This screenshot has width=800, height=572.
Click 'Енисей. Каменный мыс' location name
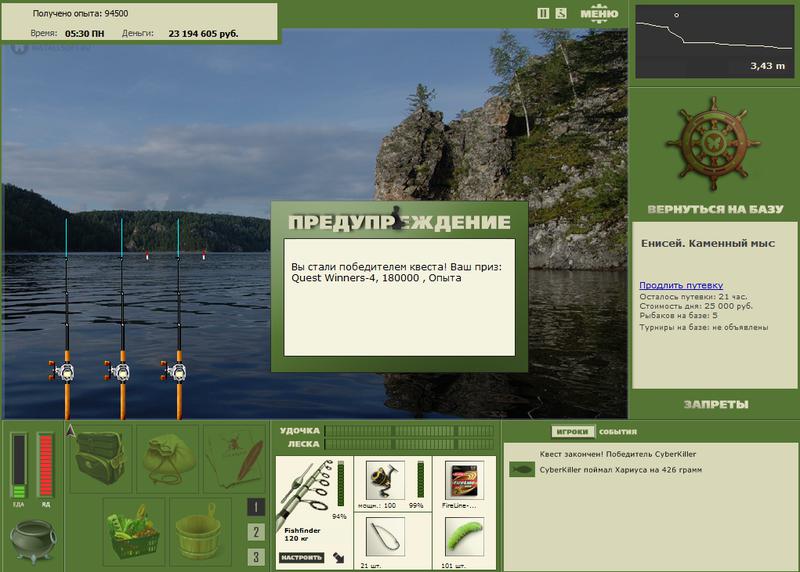click(708, 243)
